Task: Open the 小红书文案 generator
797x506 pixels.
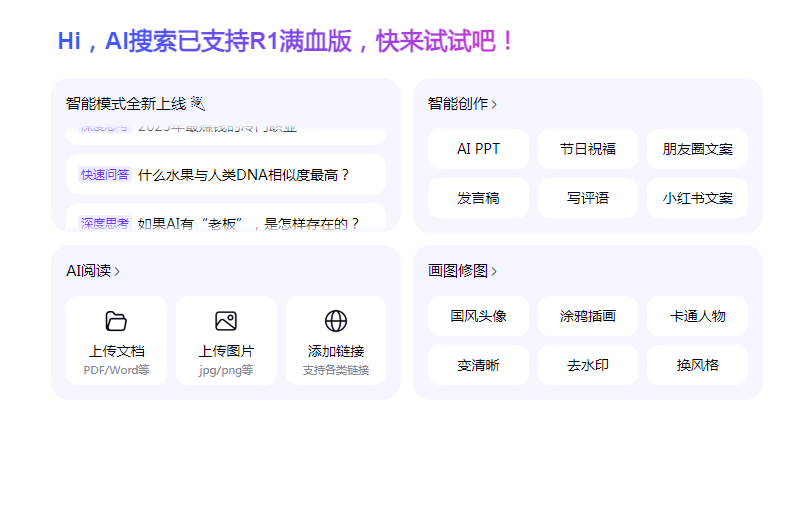Action: pyautogui.click(x=697, y=198)
